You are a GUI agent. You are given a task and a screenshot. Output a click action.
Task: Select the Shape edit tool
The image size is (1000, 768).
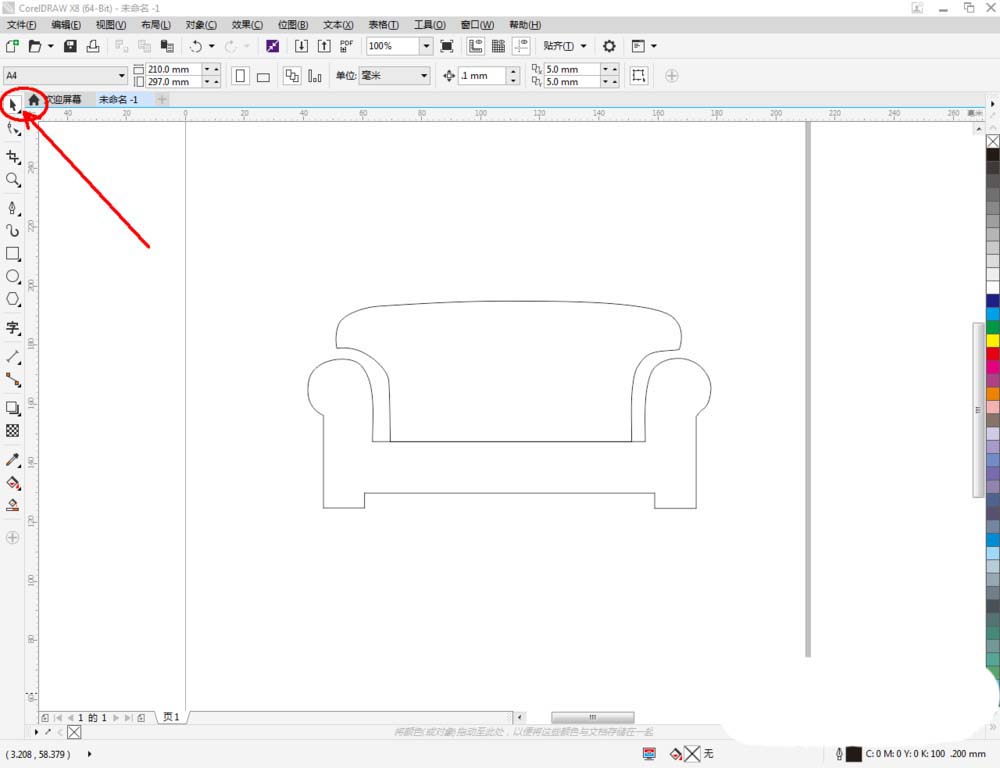13,129
